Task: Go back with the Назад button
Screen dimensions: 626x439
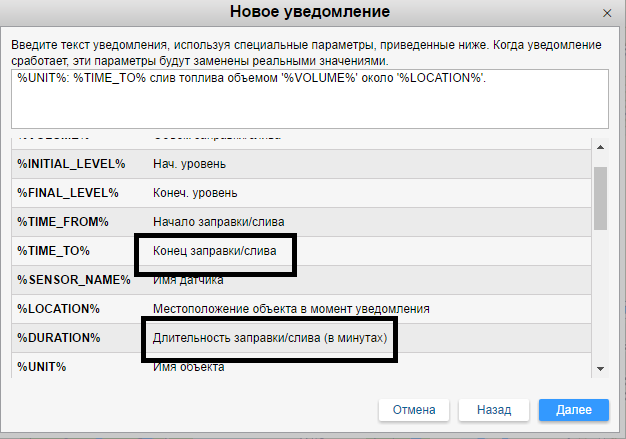Action: click(x=493, y=410)
